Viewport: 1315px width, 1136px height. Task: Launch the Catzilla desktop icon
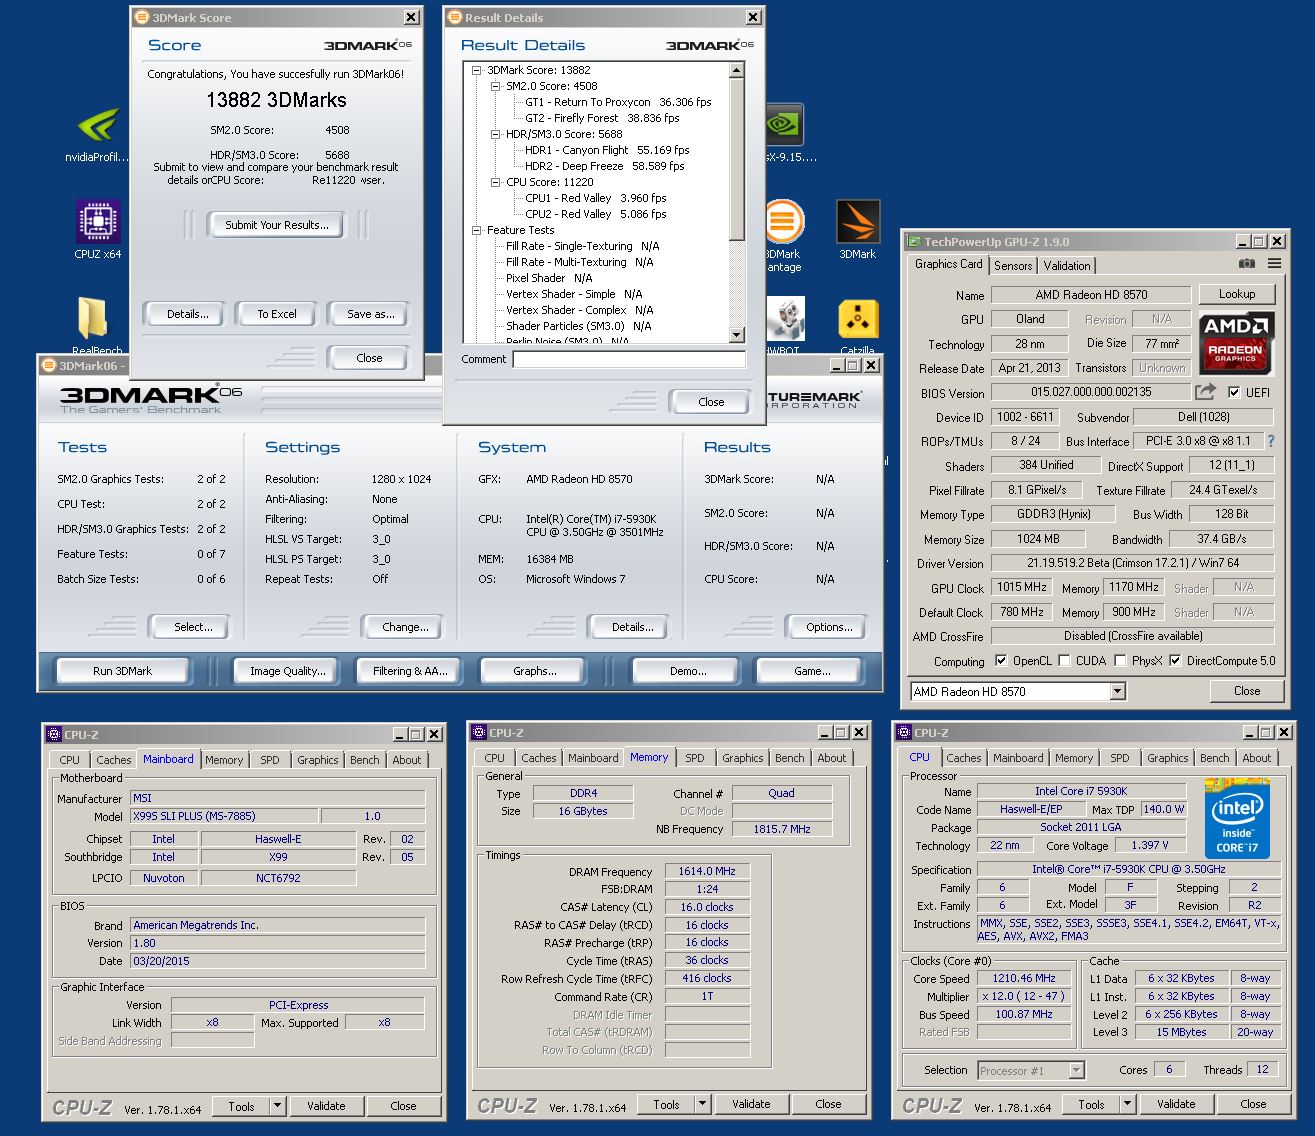pyautogui.click(x=857, y=327)
